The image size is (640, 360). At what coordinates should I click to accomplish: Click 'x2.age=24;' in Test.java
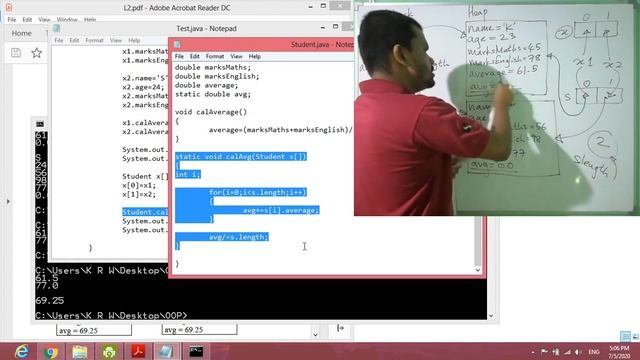tap(143, 87)
